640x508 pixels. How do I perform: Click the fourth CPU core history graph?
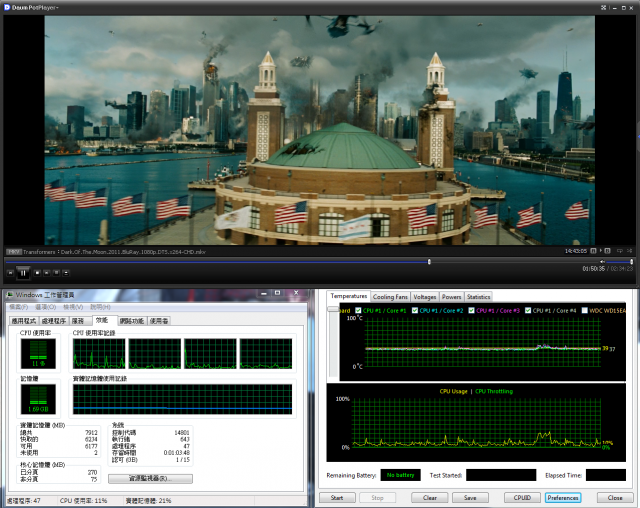coord(266,353)
